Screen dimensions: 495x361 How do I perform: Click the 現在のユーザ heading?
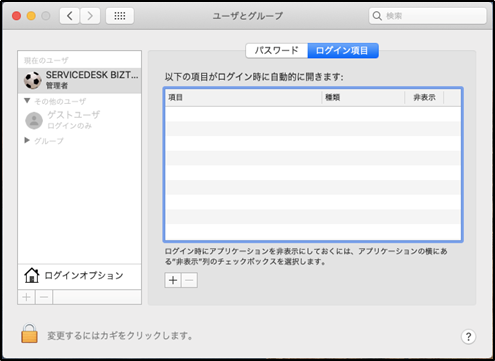pyautogui.click(x=46, y=60)
